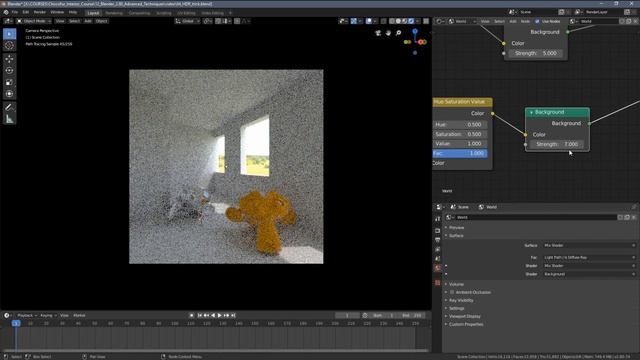Open the viewport Add menu
Viewport: 640px width, 360px height.
[x=88, y=21]
